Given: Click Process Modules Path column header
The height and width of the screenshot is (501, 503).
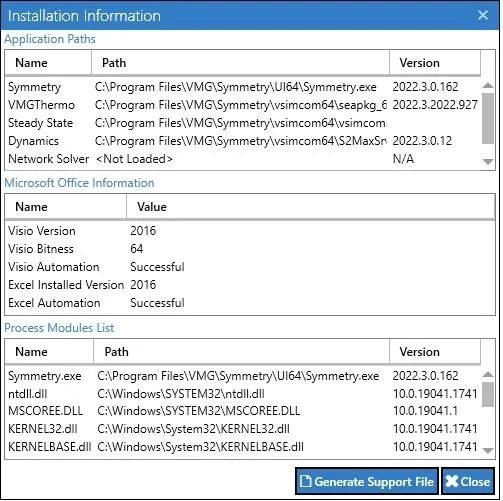Looking at the screenshot, I should [x=241, y=352].
